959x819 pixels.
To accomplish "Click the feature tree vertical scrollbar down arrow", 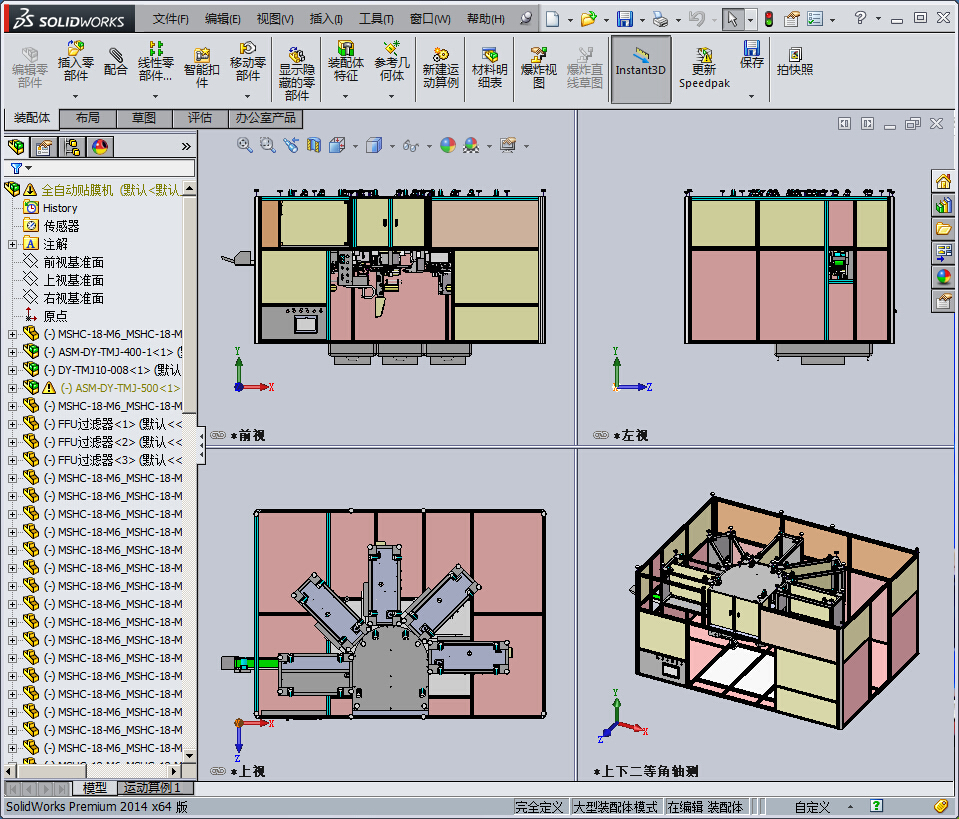I will coord(190,755).
